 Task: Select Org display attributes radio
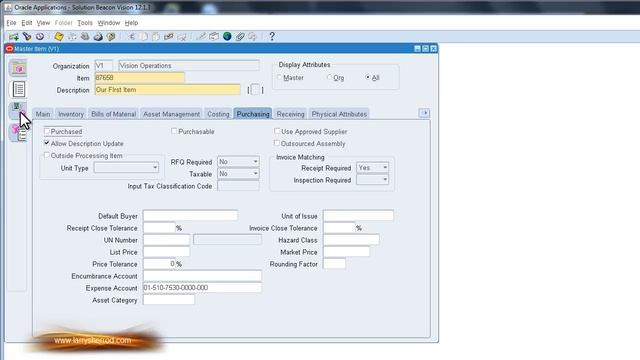329,77
